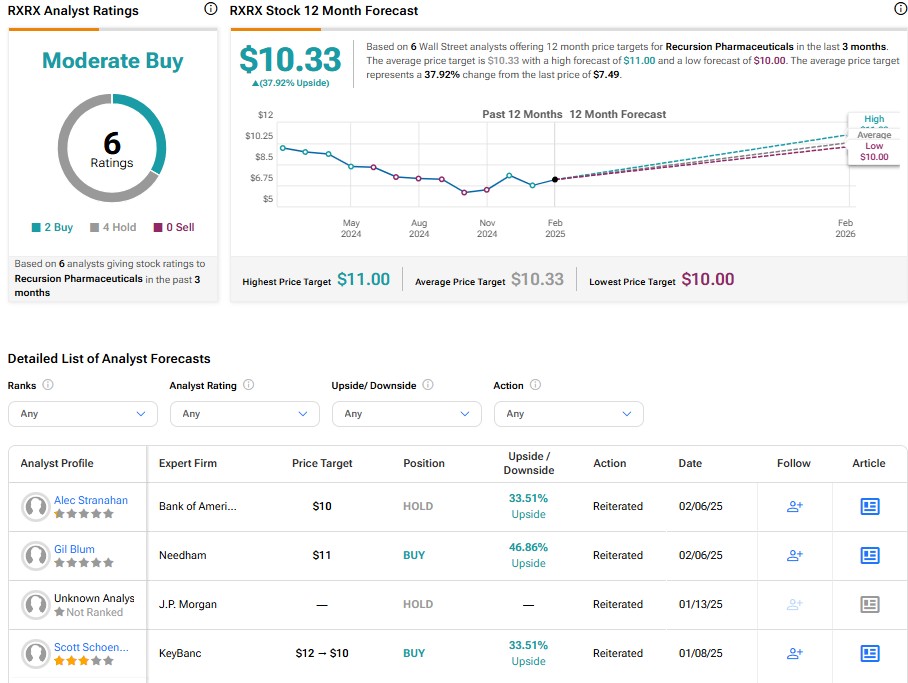Image resolution: width=908 pixels, height=683 pixels.
Task: Expand the Upside/Downside dropdown
Action: coord(407,414)
